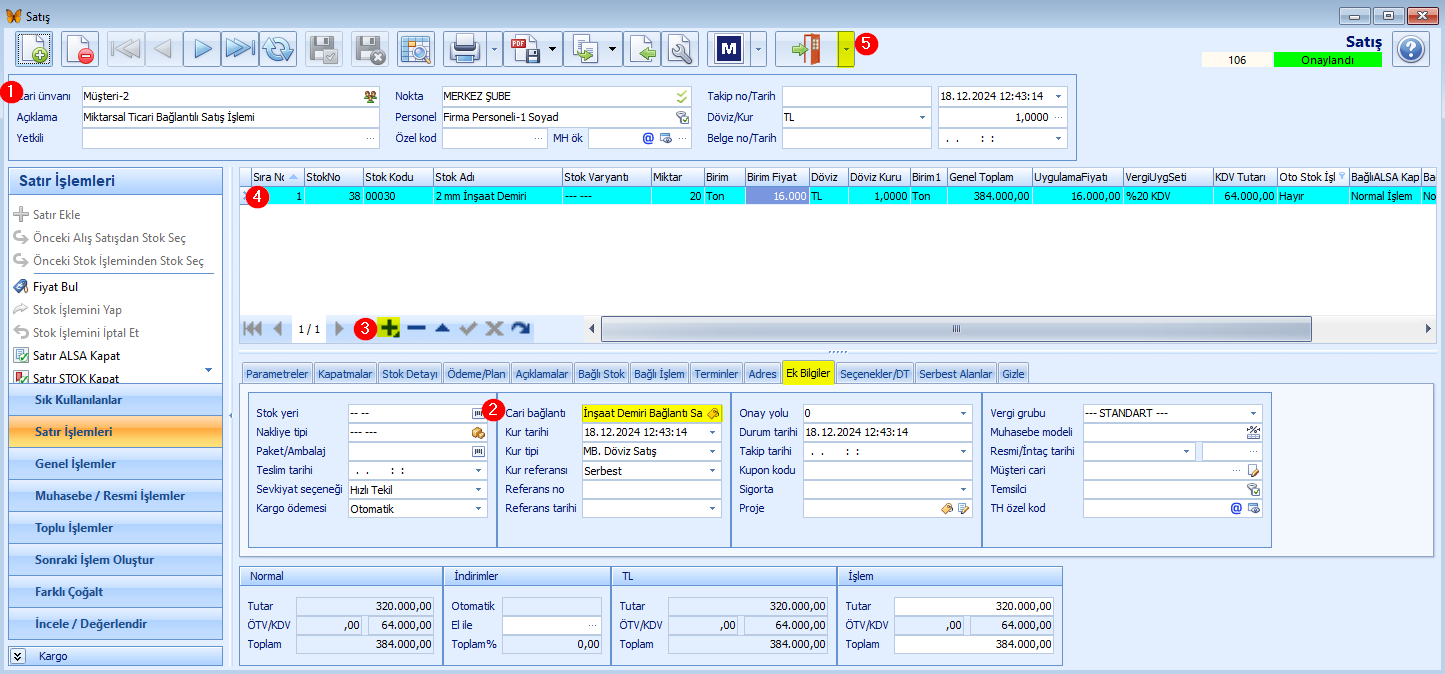Create a new sales document

pyautogui.click(x=34, y=48)
